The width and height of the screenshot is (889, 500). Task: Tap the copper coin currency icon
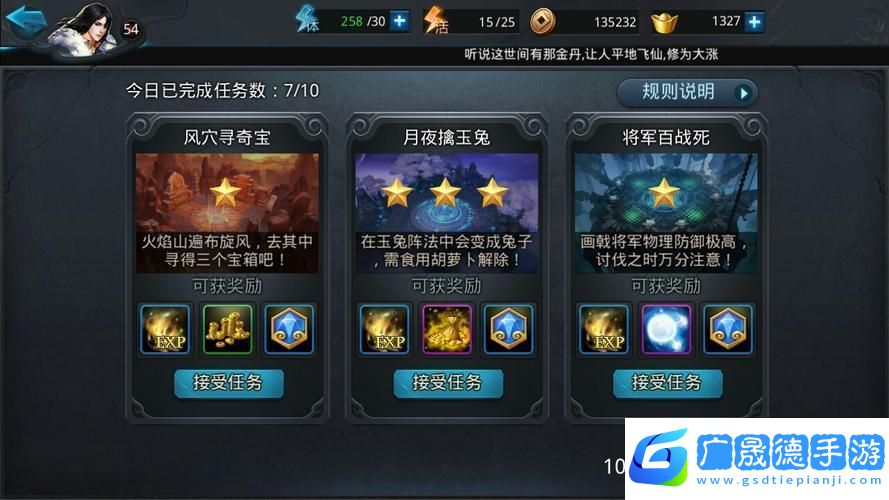542,22
